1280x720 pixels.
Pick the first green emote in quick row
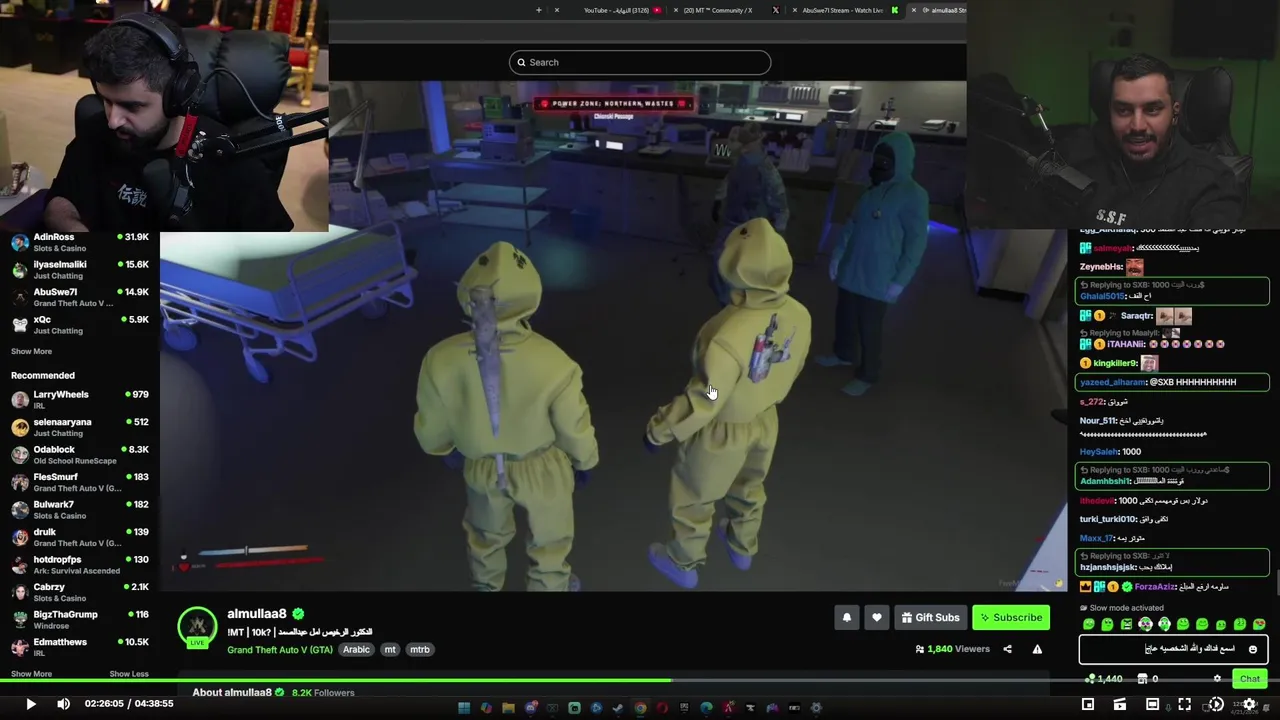[1089, 624]
